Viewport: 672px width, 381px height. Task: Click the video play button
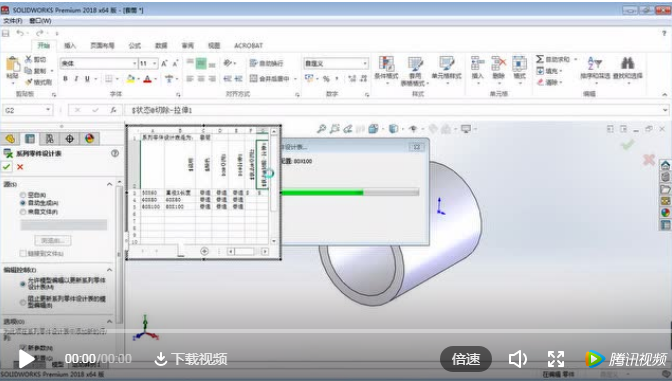(x=26, y=359)
